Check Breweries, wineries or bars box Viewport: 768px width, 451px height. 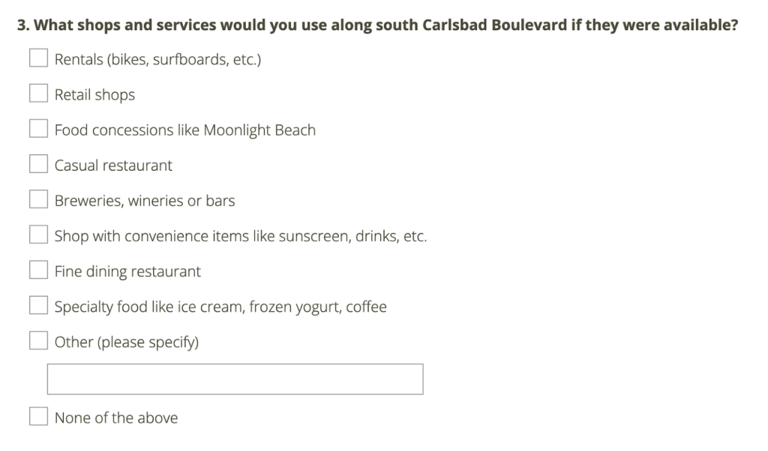pos(38,199)
